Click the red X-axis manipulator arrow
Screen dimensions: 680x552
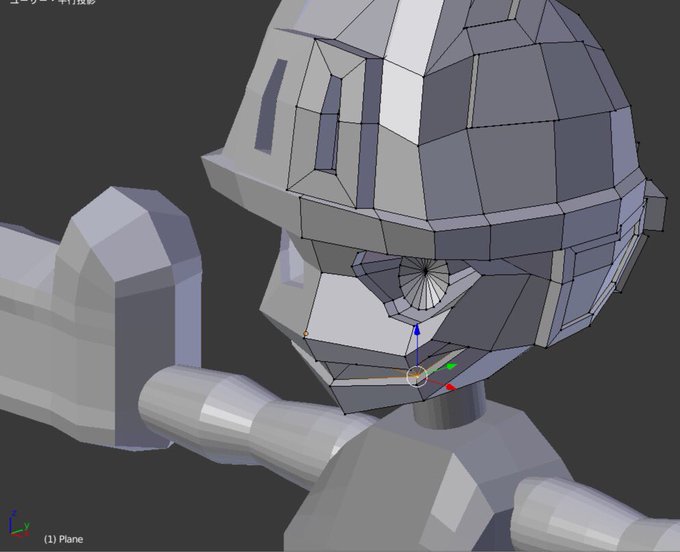451,387
